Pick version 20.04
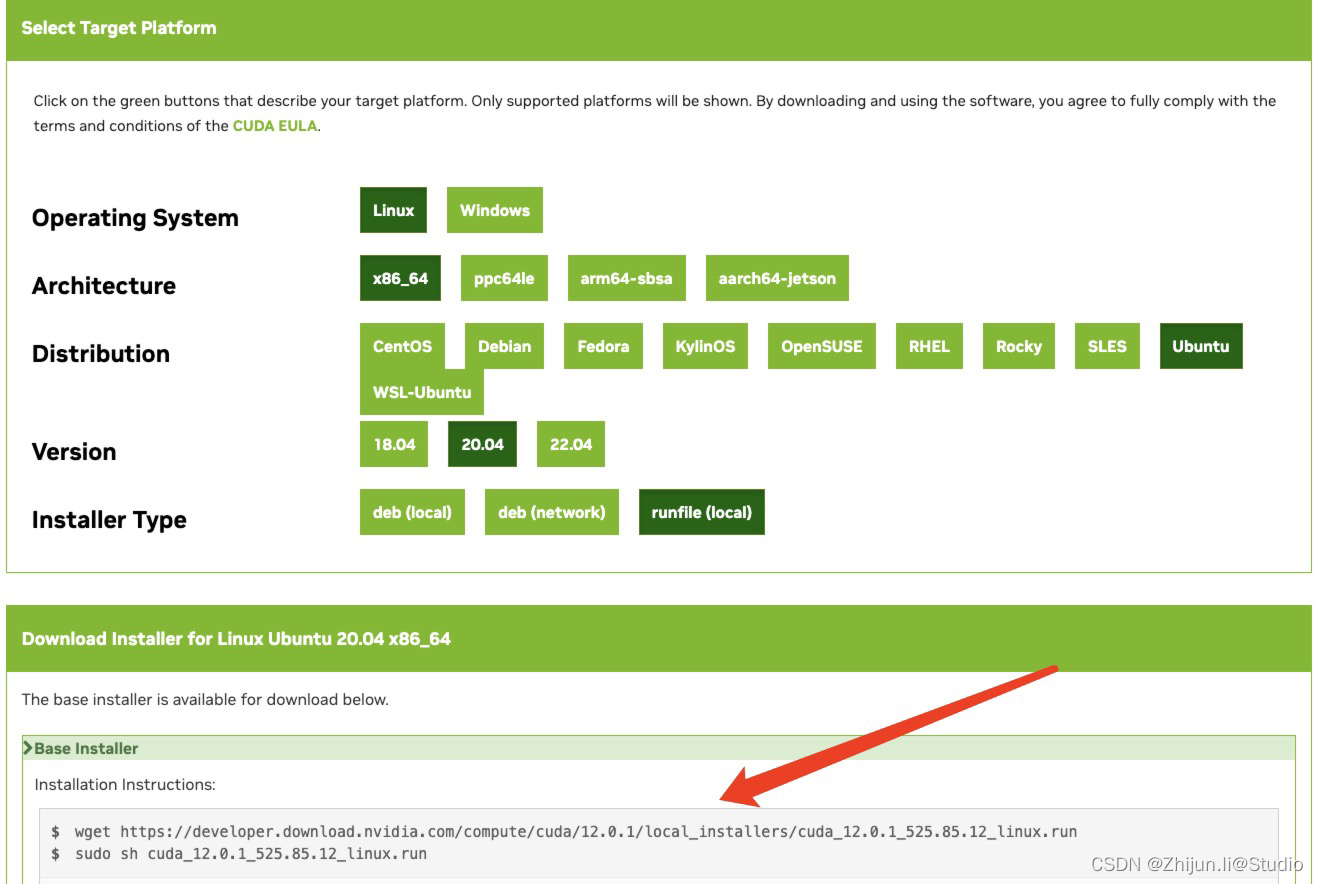The height and width of the screenshot is (884, 1318). pos(482,444)
